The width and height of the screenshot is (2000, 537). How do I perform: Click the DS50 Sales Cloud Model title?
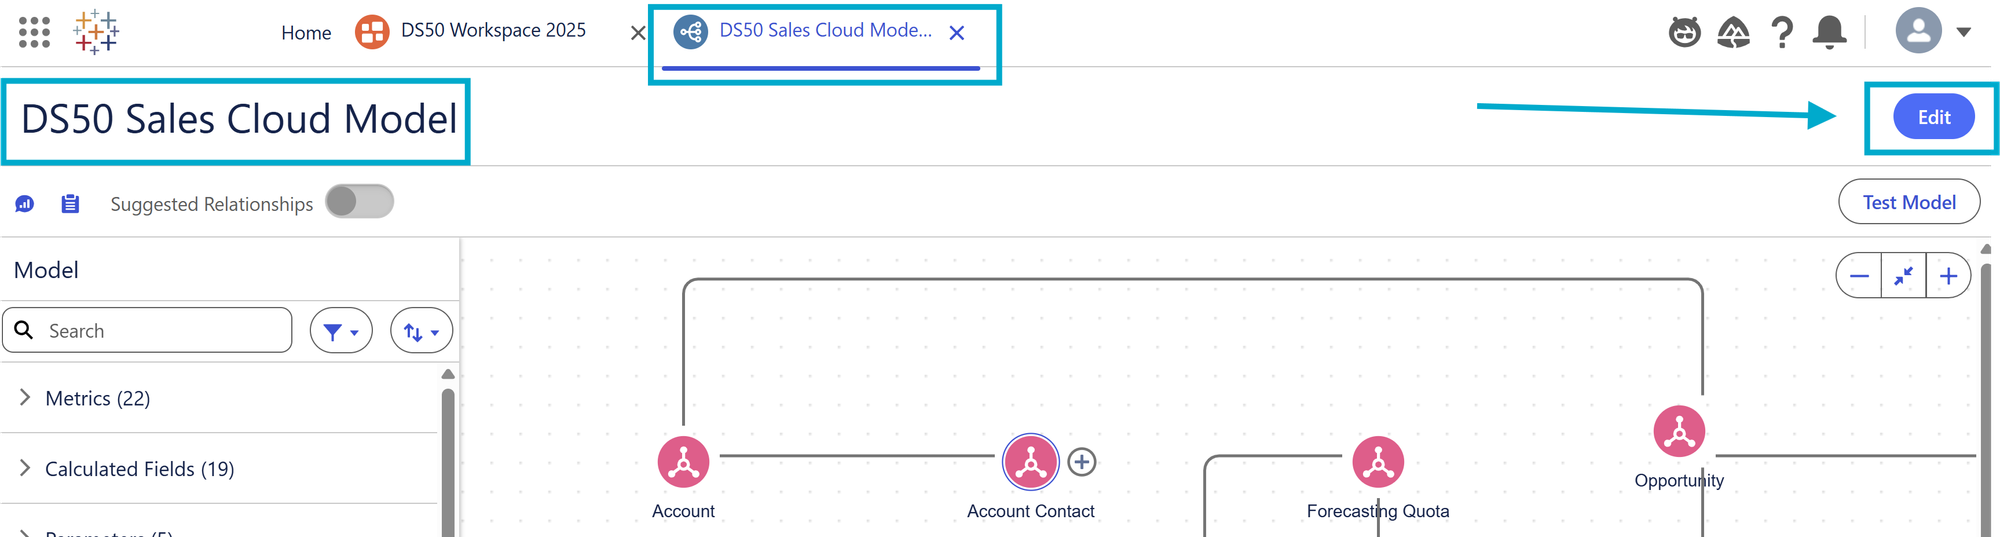coord(239,119)
